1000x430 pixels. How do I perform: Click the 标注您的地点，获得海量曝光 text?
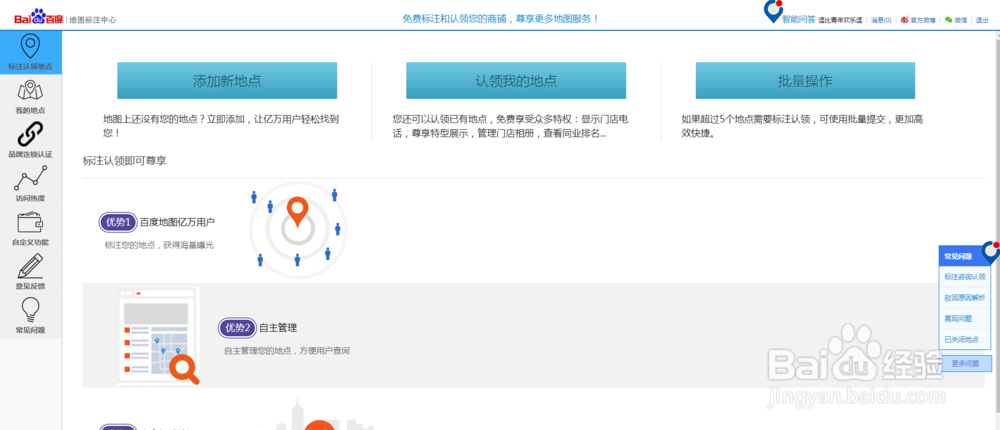click(159, 245)
